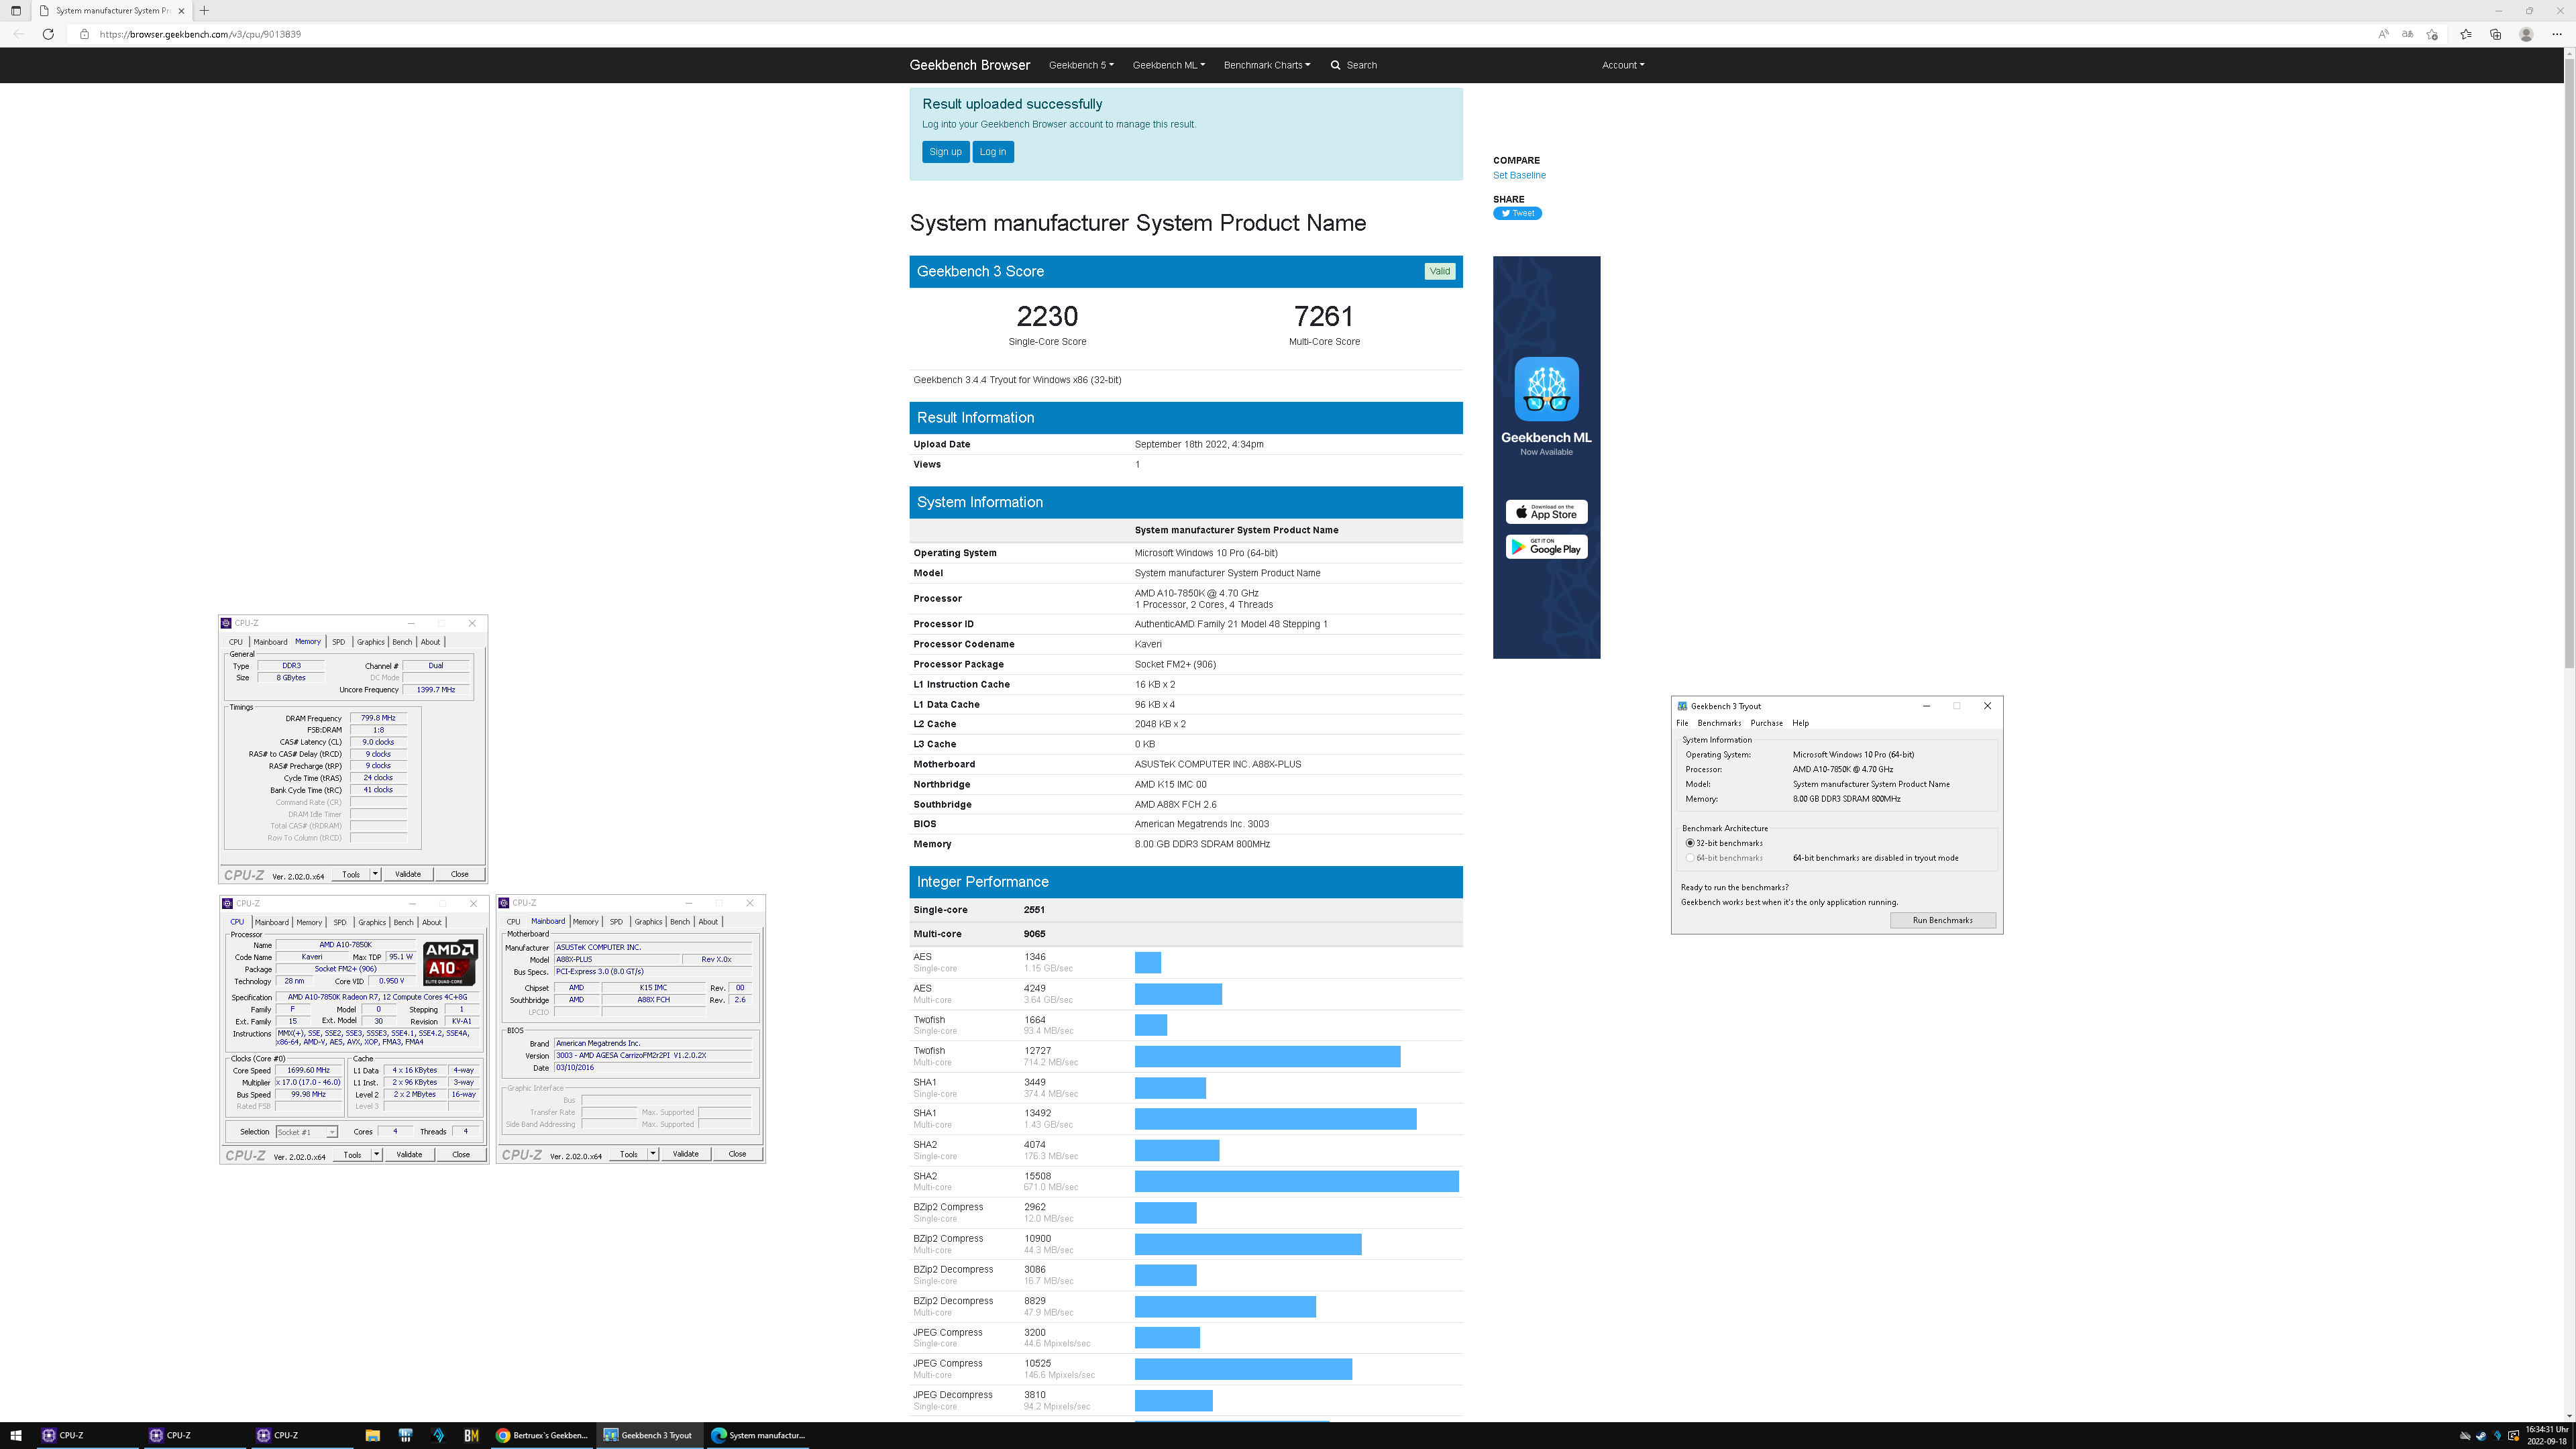2576x1449 pixels.
Task: Click the site lock icon in address bar
Action: click(84, 34)
